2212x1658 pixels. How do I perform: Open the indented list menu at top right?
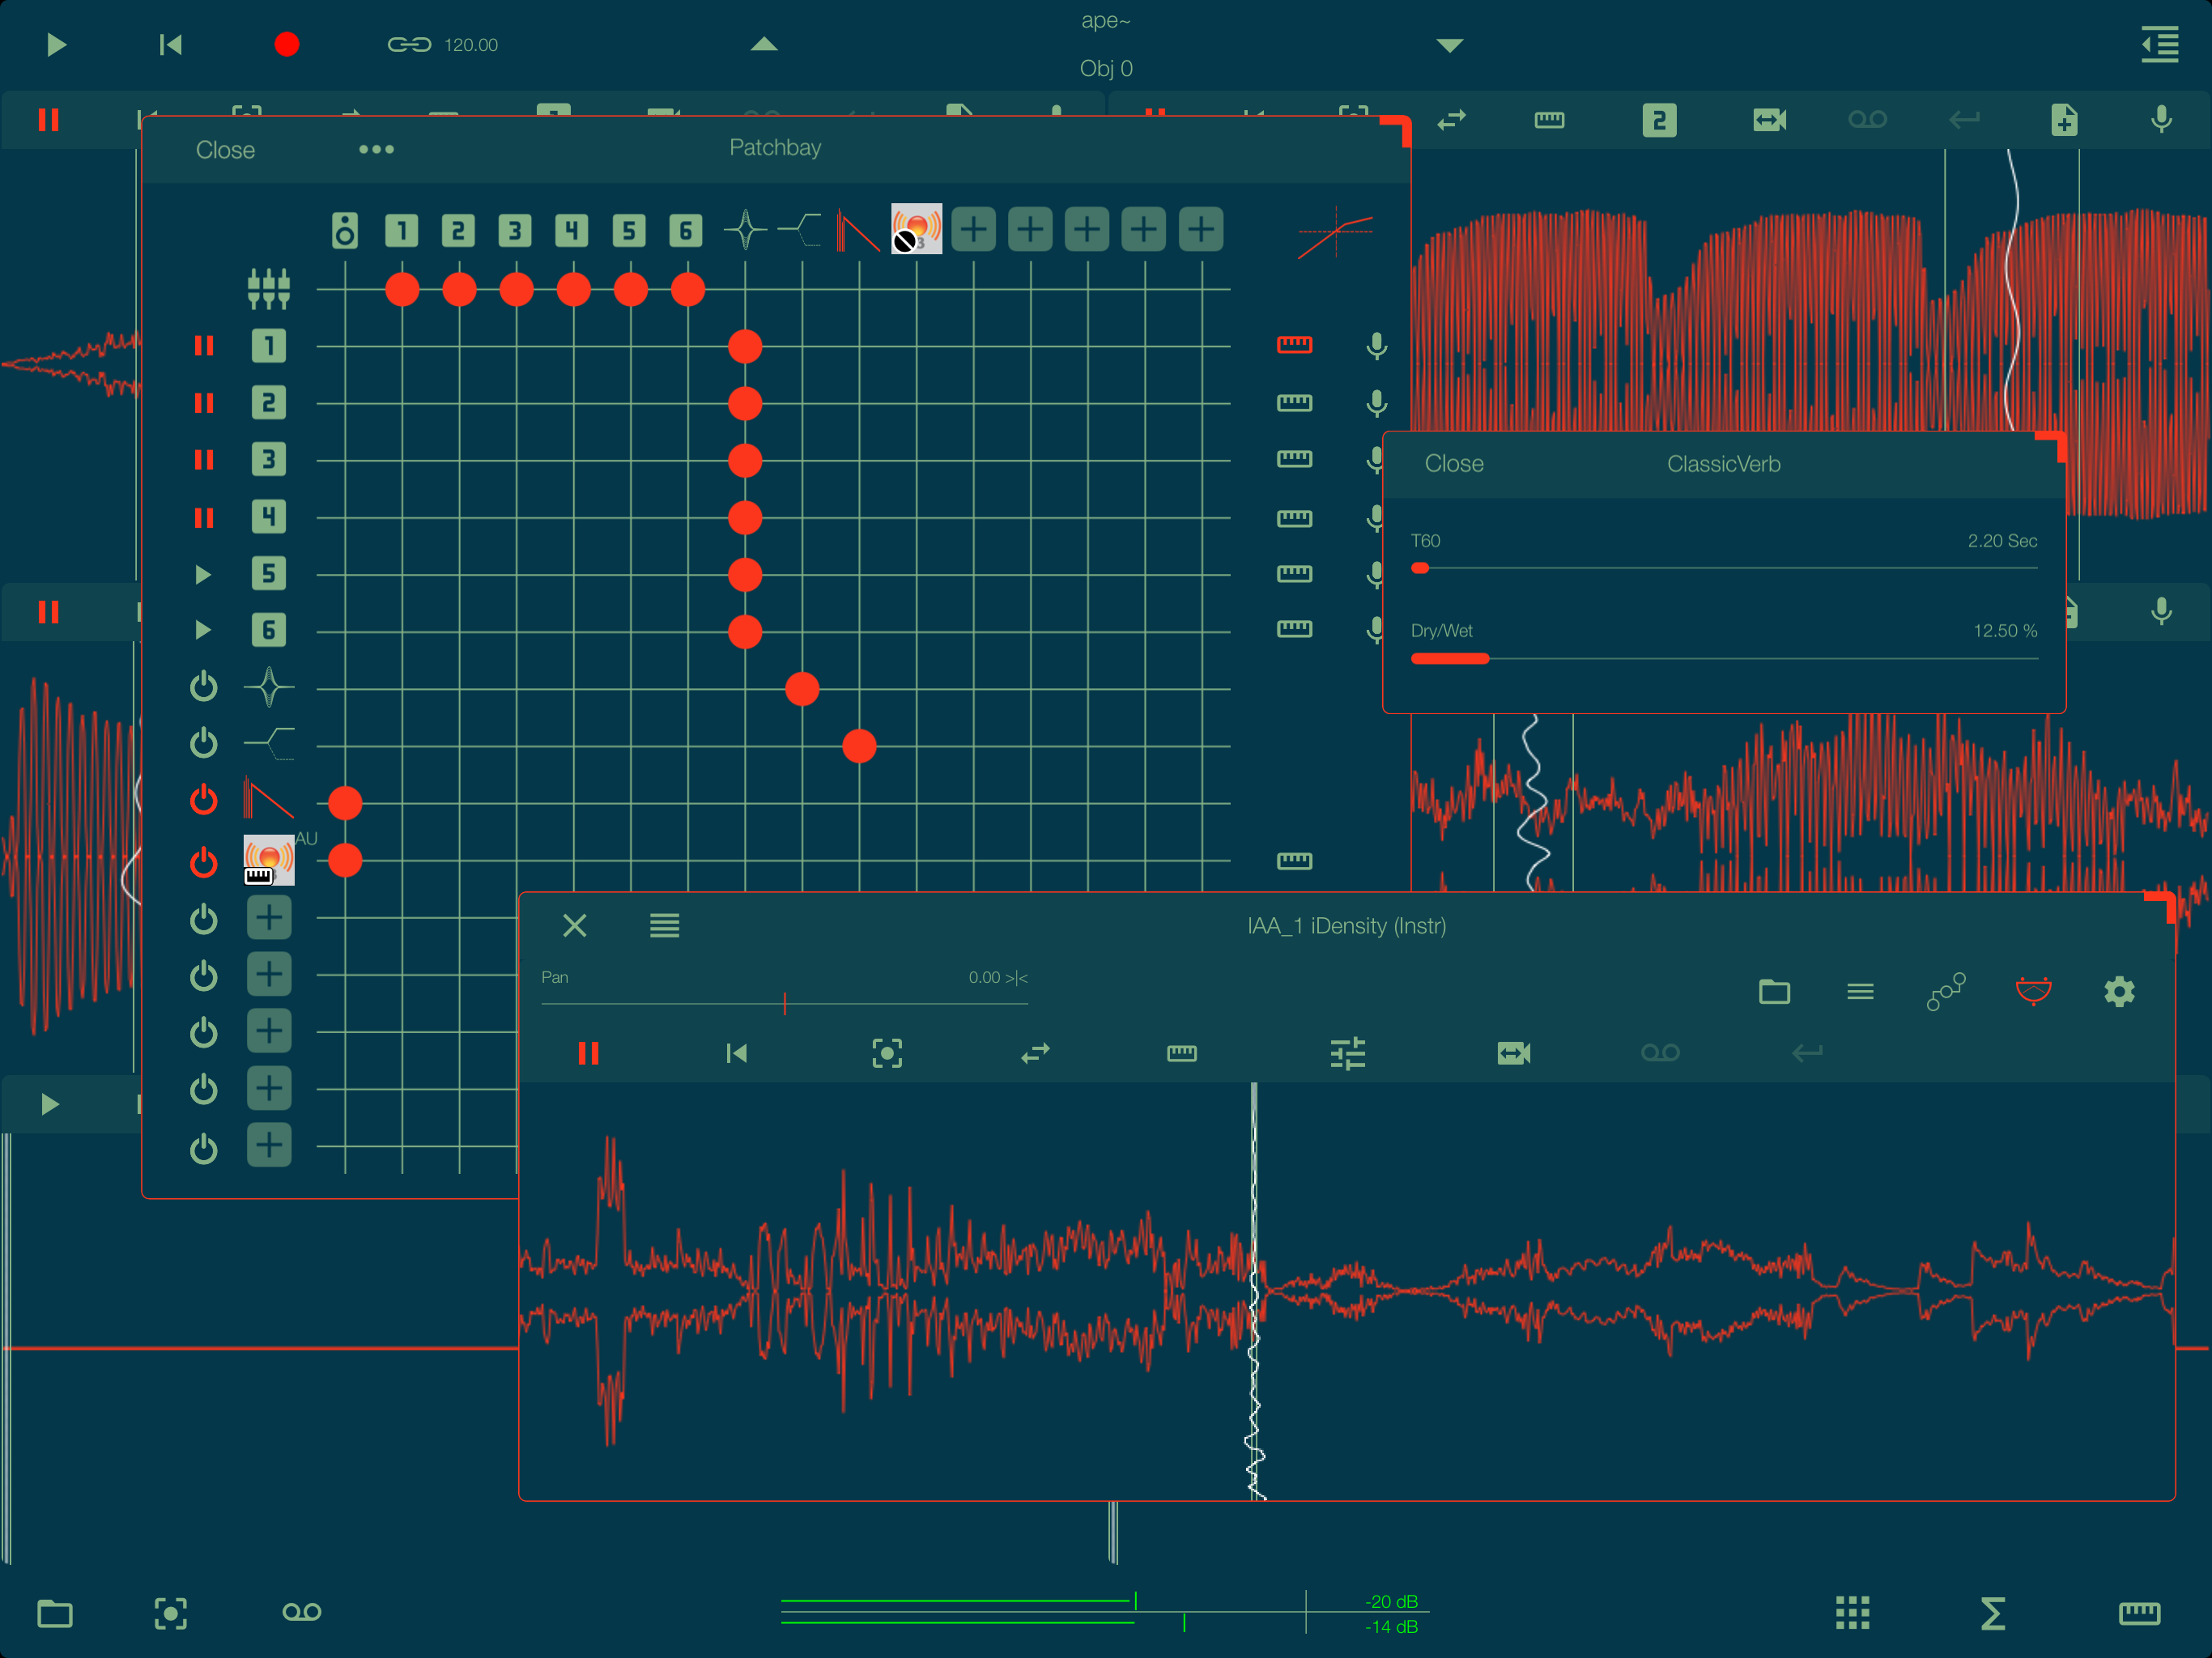click(2159, 45)
